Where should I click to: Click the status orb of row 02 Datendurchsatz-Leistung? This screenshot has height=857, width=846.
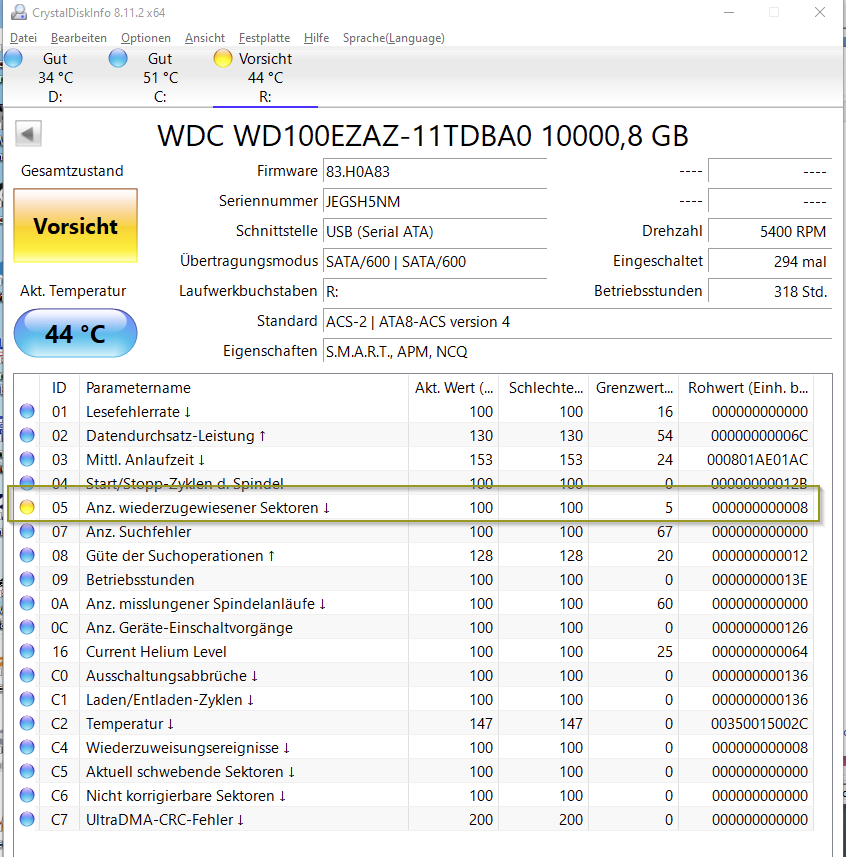[x=27, y=435]
